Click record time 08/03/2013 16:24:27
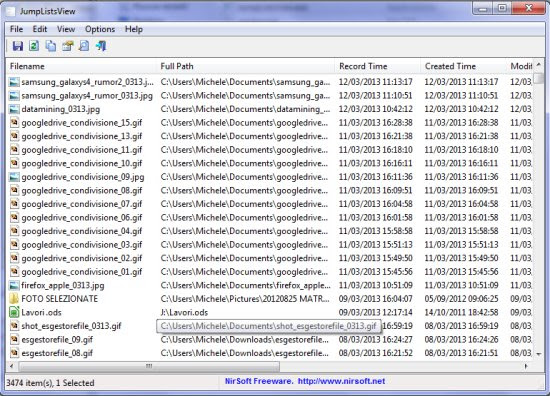Viewport: 550px width, 396px height. coord(376,340)
